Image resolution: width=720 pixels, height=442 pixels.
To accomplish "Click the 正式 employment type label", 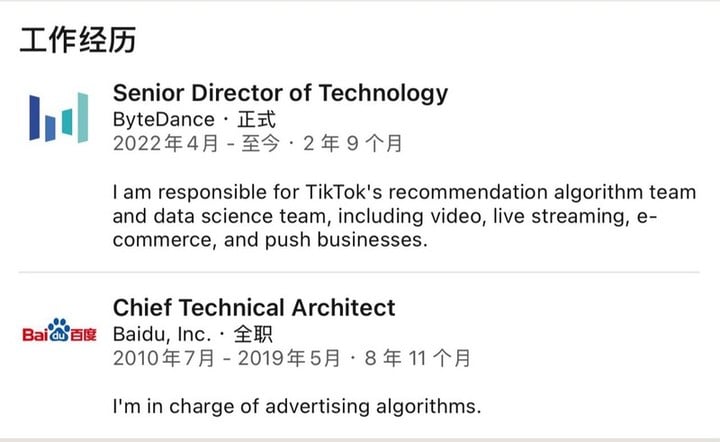I will click(x=256, y=120).
